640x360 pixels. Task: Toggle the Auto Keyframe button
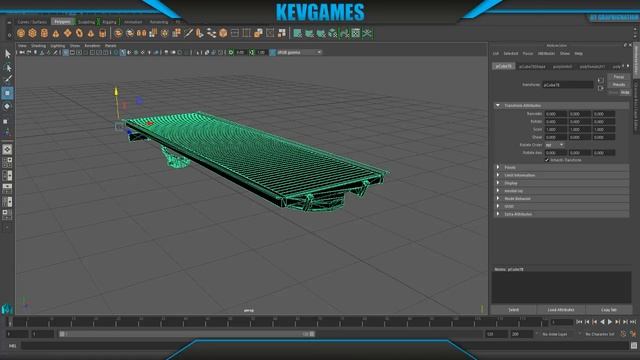(x=623, y=334)
